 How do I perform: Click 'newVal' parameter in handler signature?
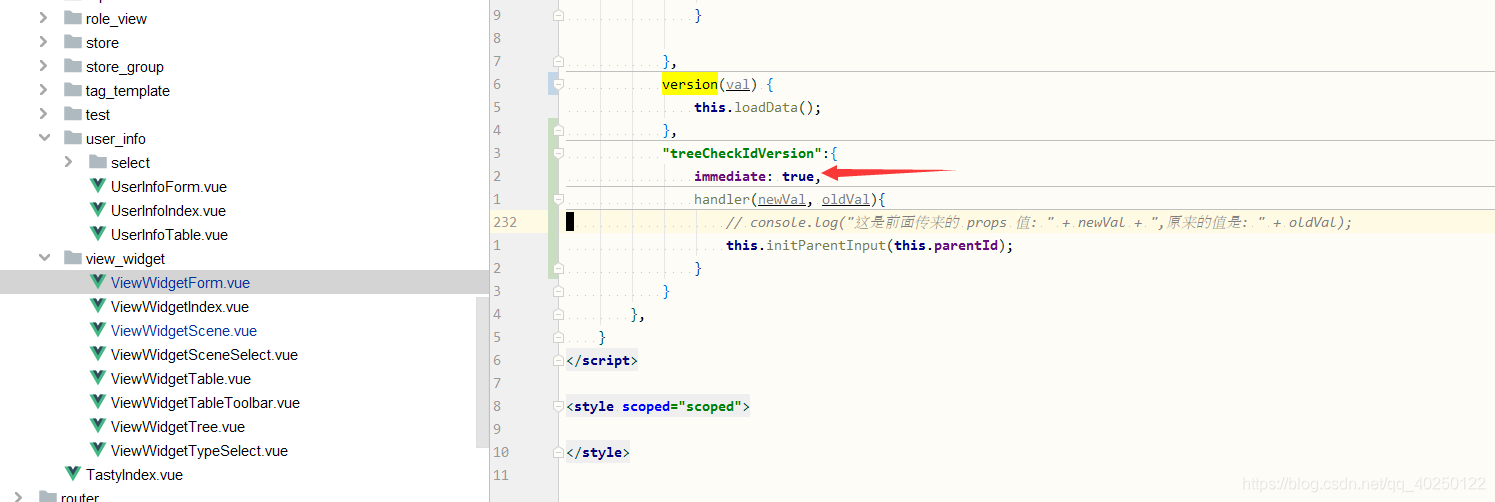pos(782,199)
